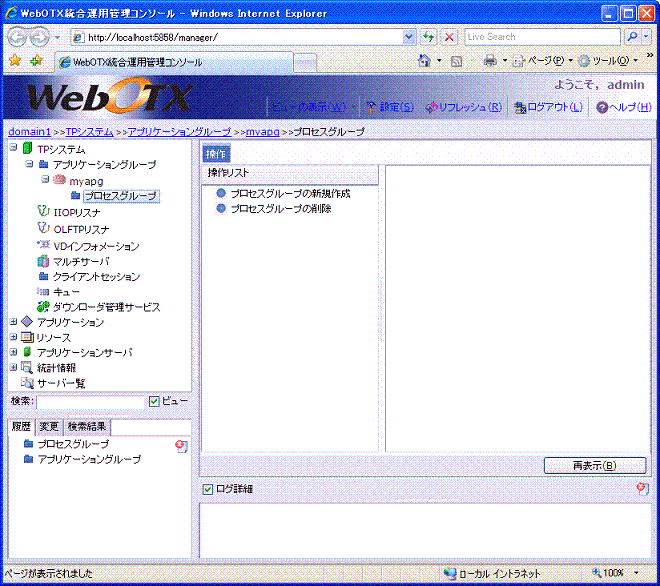
Task: Select the VDインフォメーション icon
Action: pyautogui.click(x=43, y=245)
